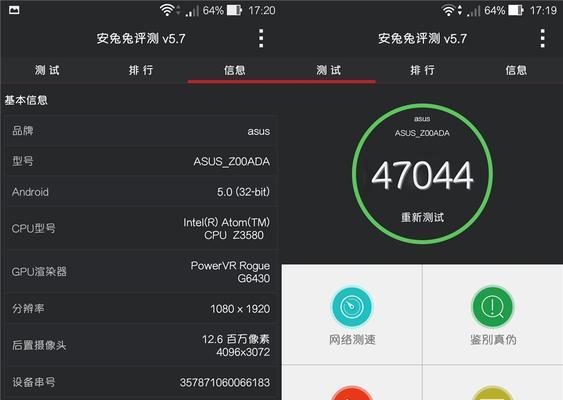Open 排行 ranking tab on right screen
The width and height of the screenshot is (563, 400).
422,70
